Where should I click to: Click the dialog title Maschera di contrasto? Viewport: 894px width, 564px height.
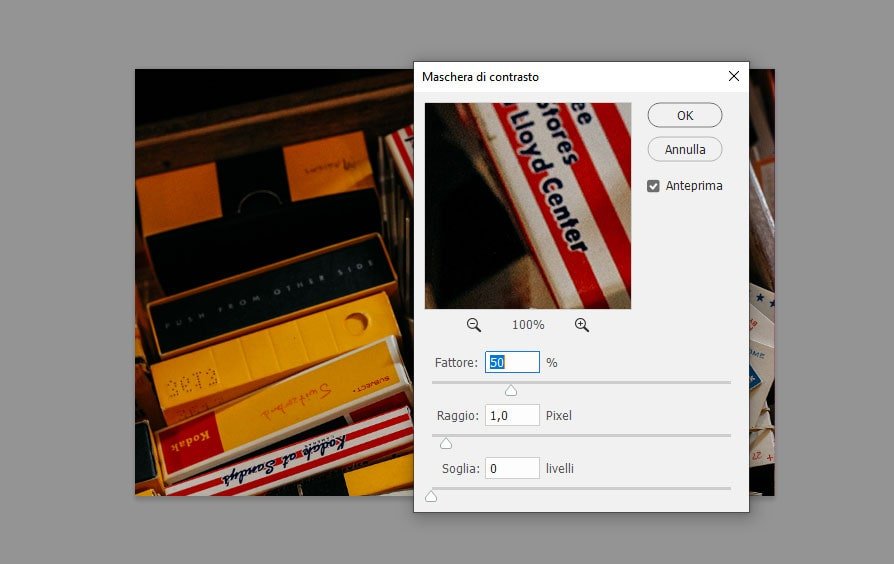pyautogui.click(x=480, y=77)
